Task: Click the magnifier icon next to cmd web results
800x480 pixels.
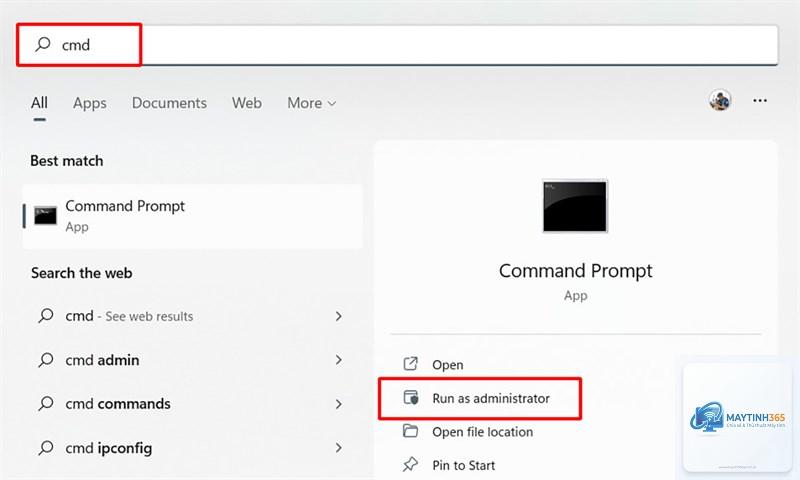Action: (x=46, y=316)
